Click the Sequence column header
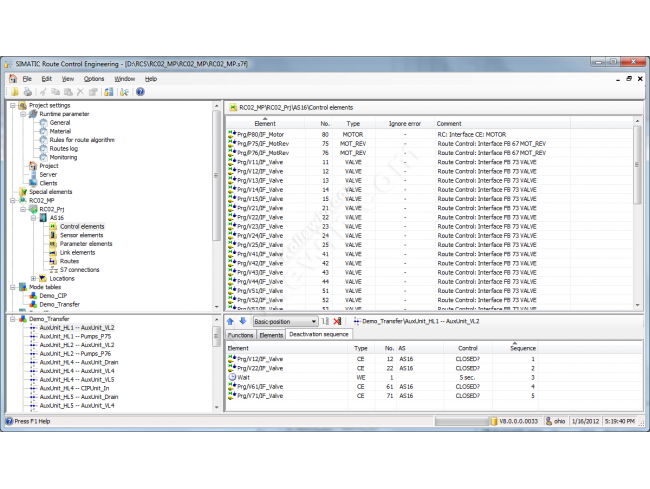650x489 pixels. [523, 348]
